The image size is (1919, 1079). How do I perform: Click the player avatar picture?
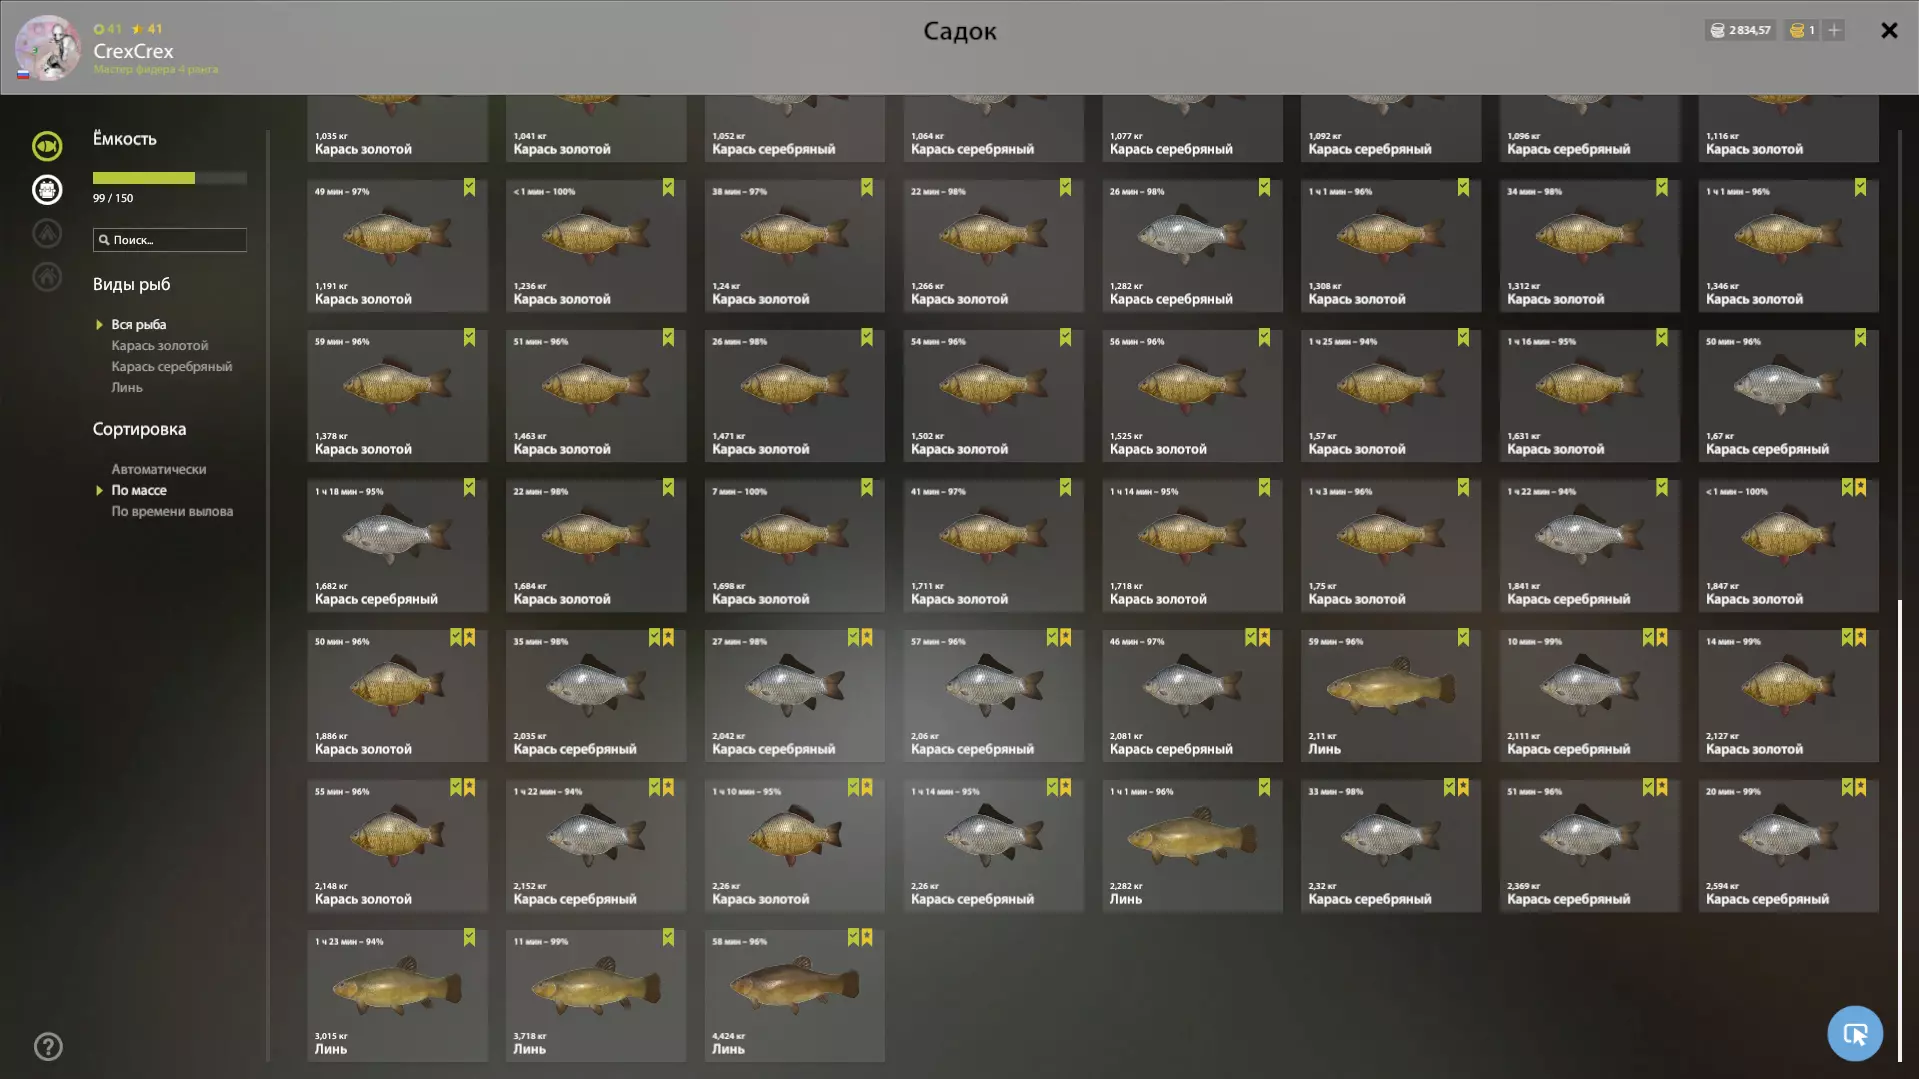[47, 47]
